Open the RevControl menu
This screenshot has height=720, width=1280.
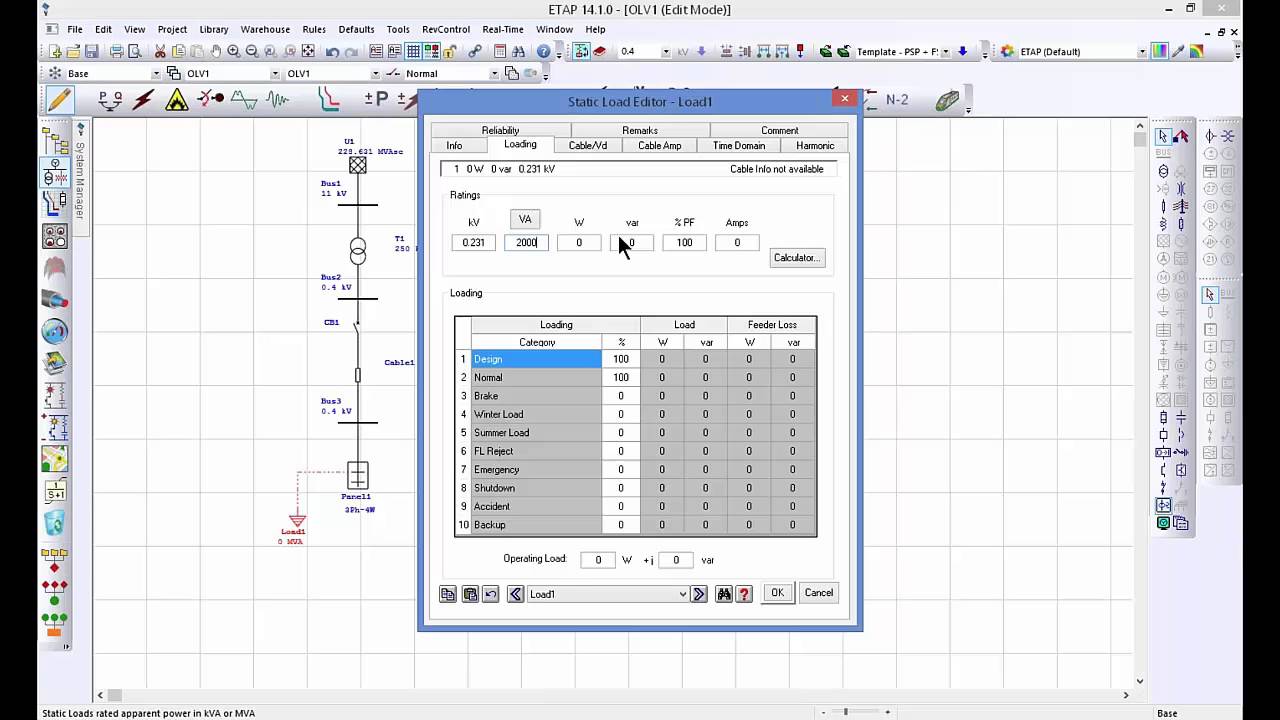click(x=446, y=29)
